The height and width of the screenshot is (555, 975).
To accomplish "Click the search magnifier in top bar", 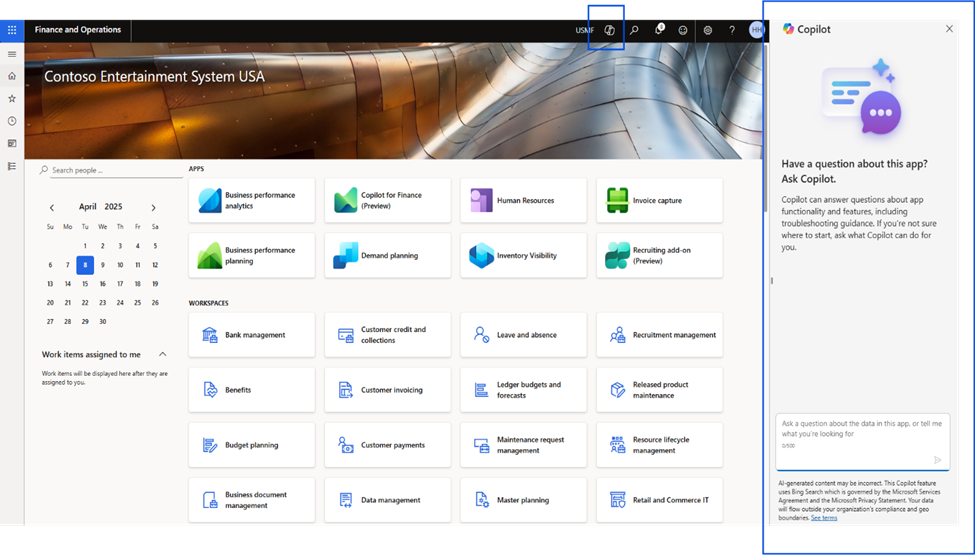I will [634, 30].
